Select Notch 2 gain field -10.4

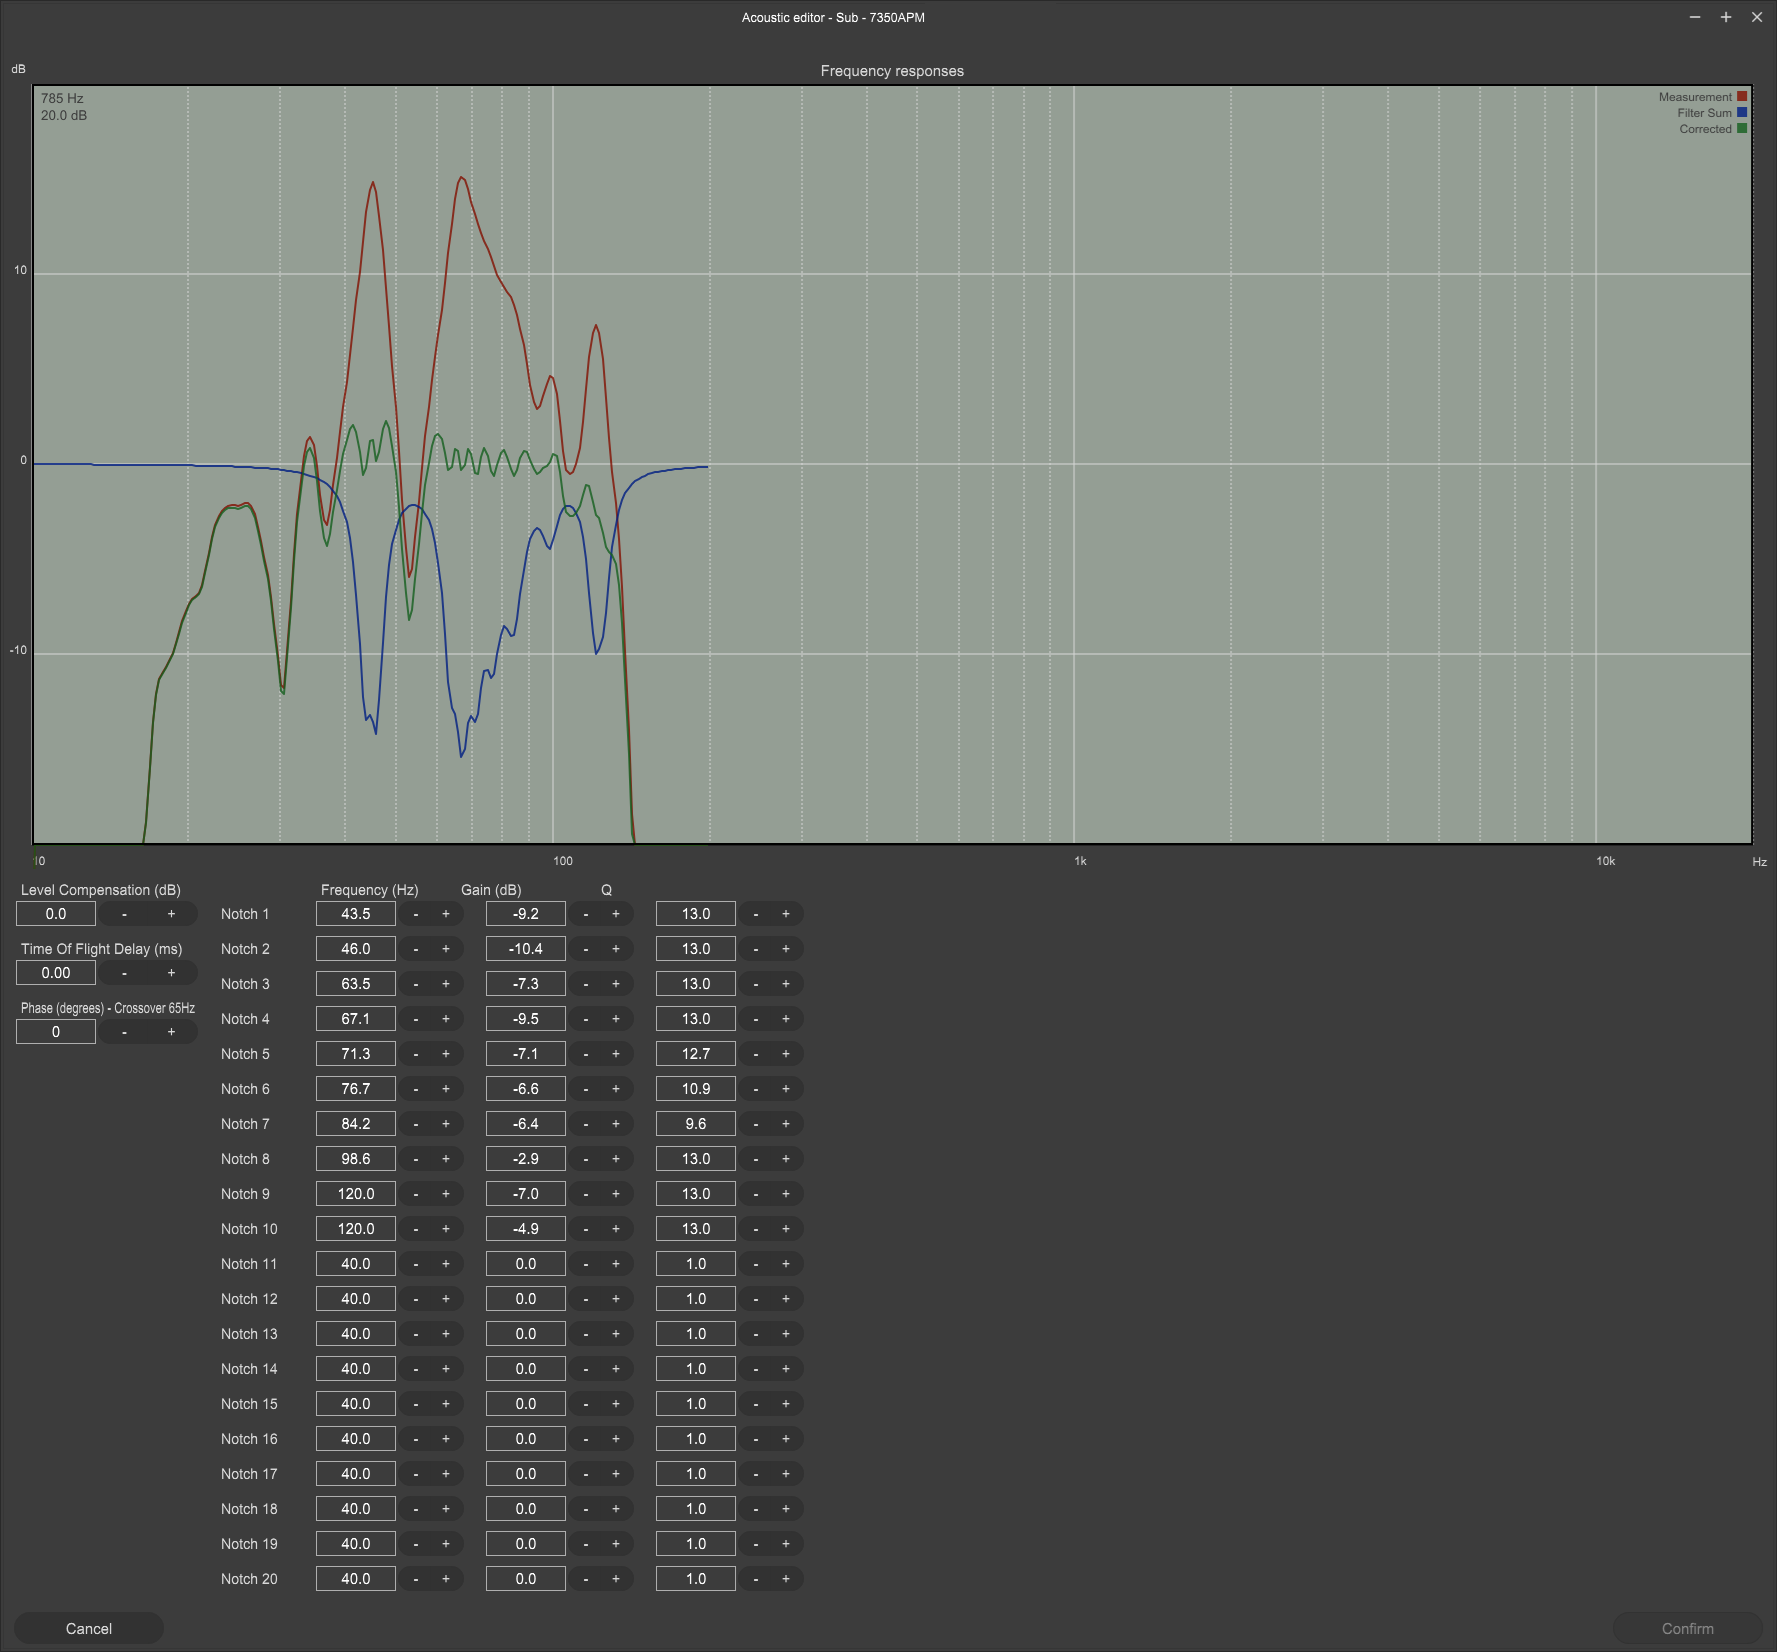tap(526, 949)
